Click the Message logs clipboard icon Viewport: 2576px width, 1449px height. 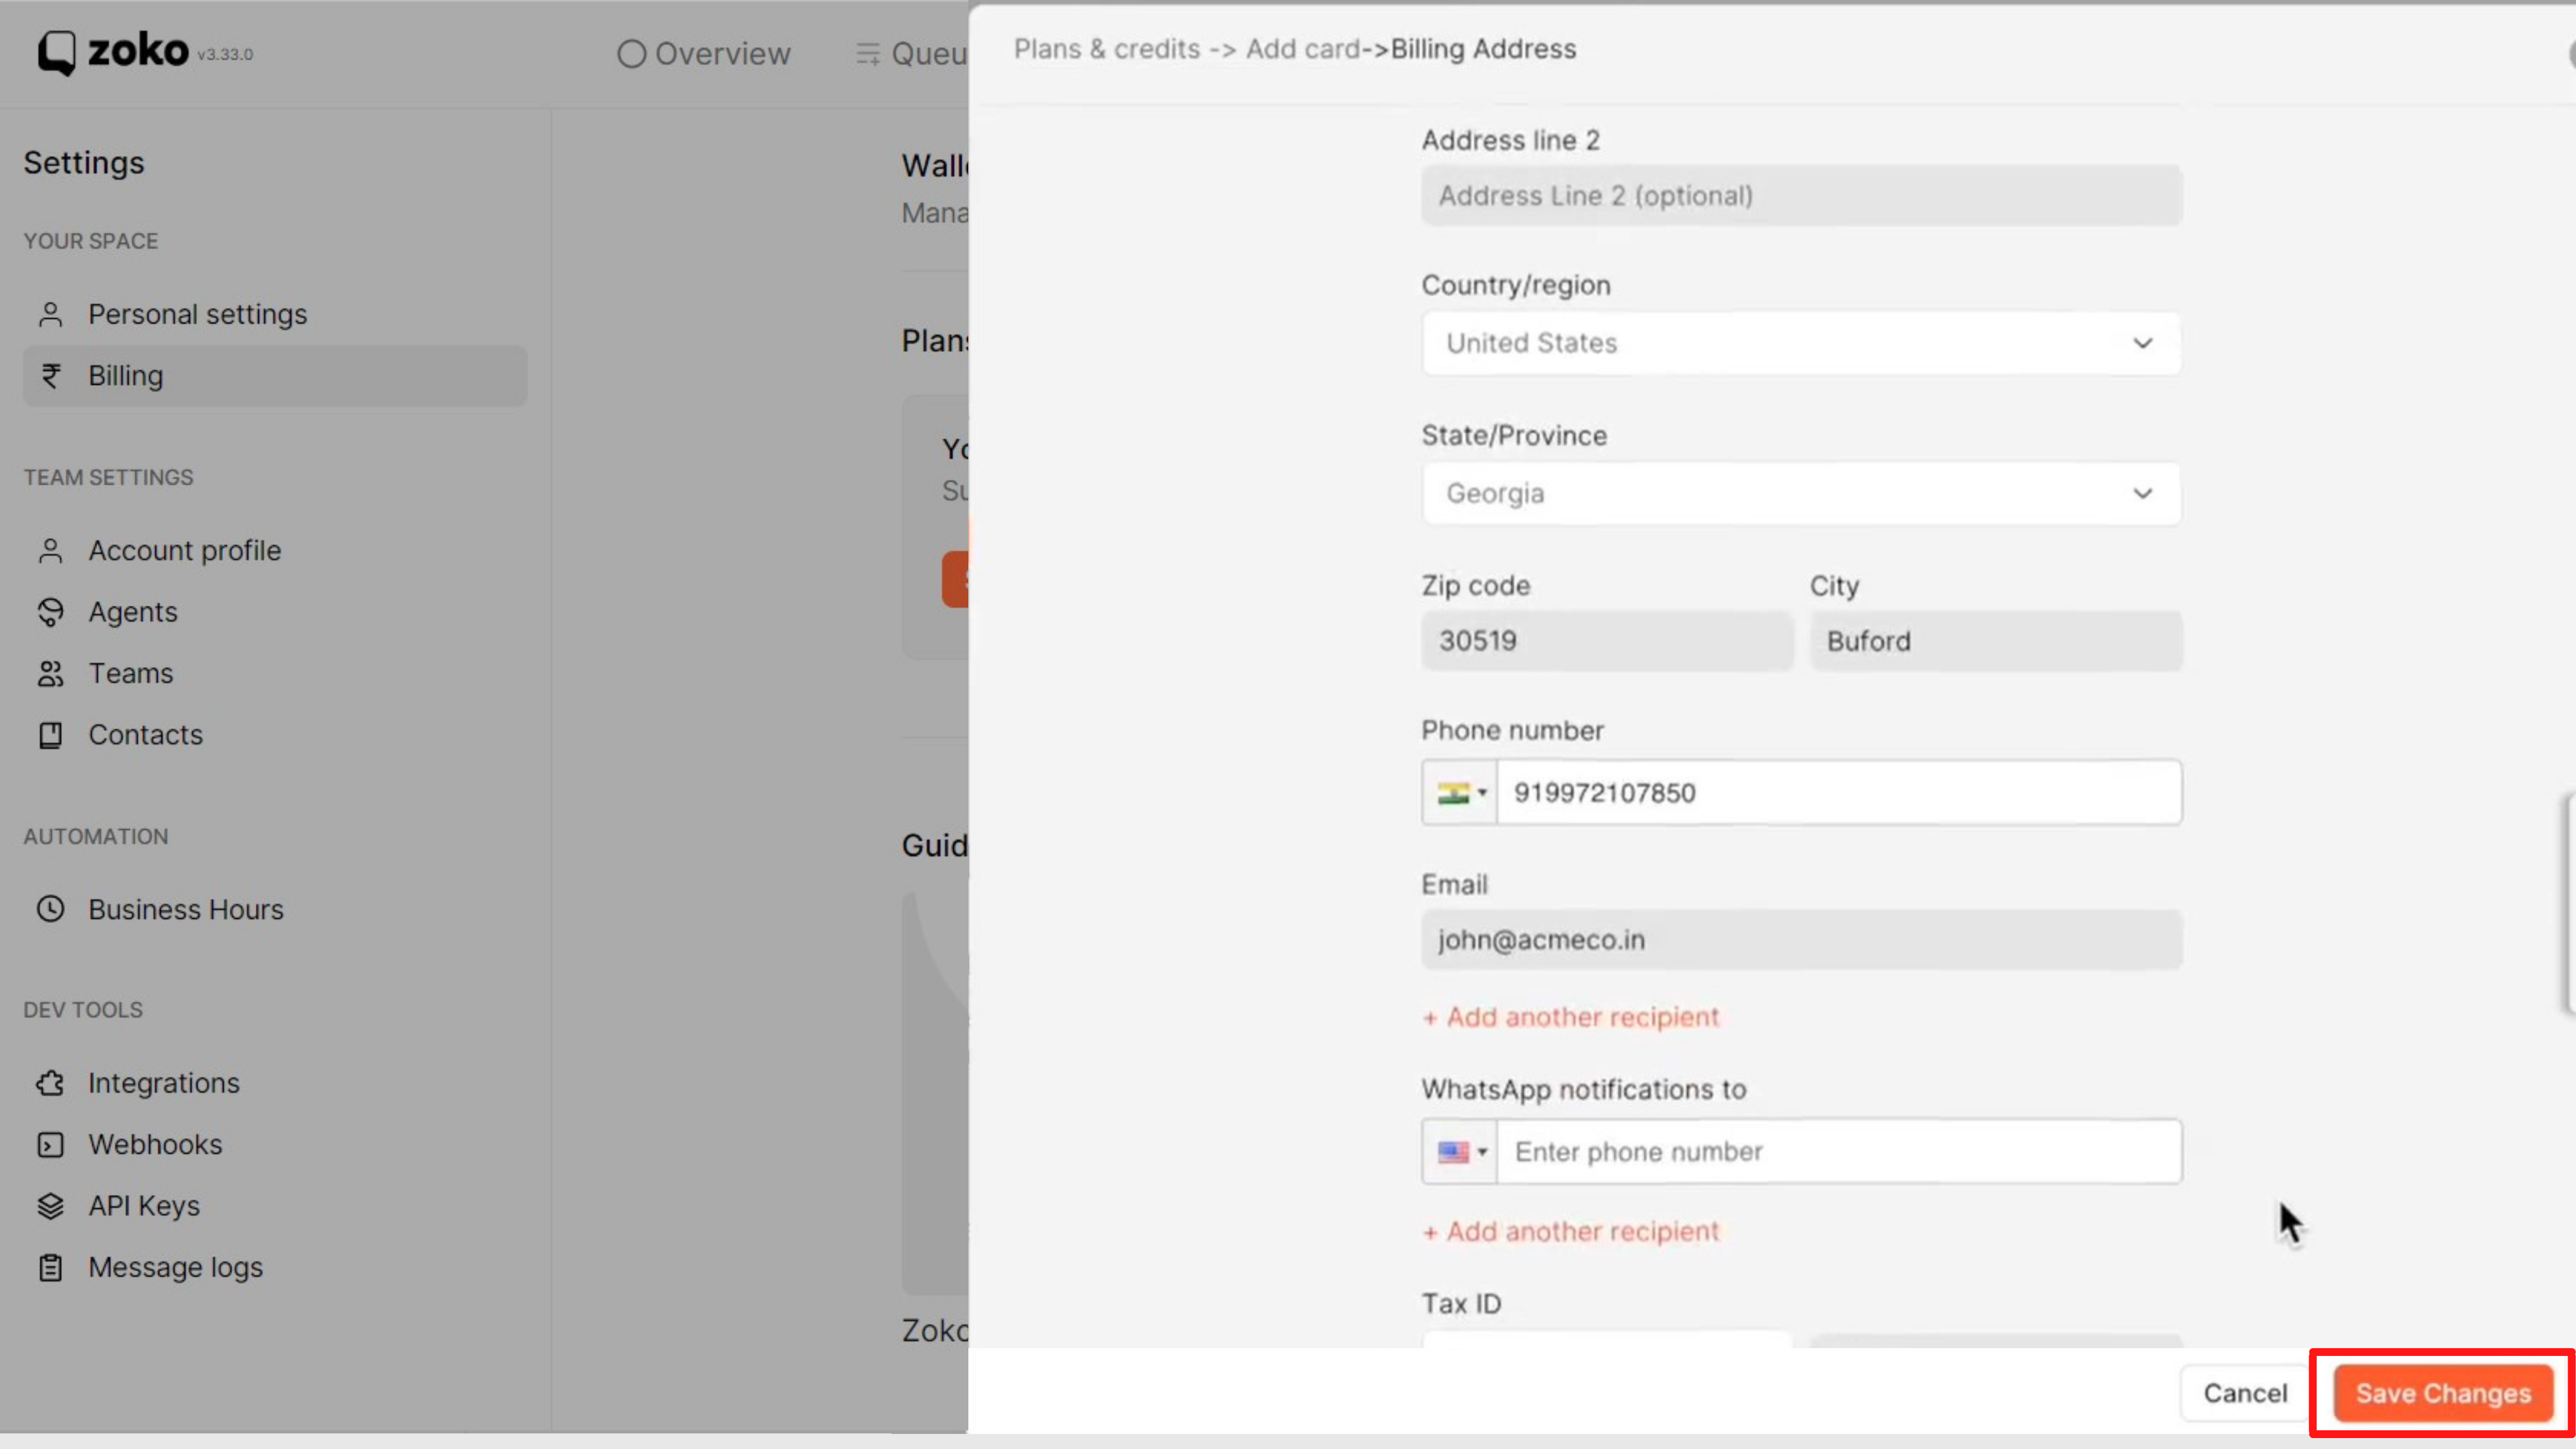coord(50,1268)
